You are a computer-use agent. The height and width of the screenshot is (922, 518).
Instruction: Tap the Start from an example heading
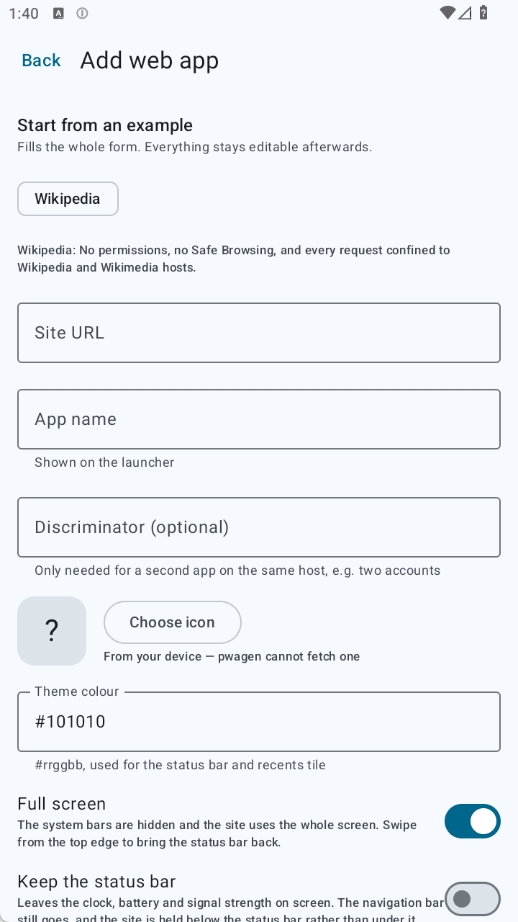tap(105, 125)
